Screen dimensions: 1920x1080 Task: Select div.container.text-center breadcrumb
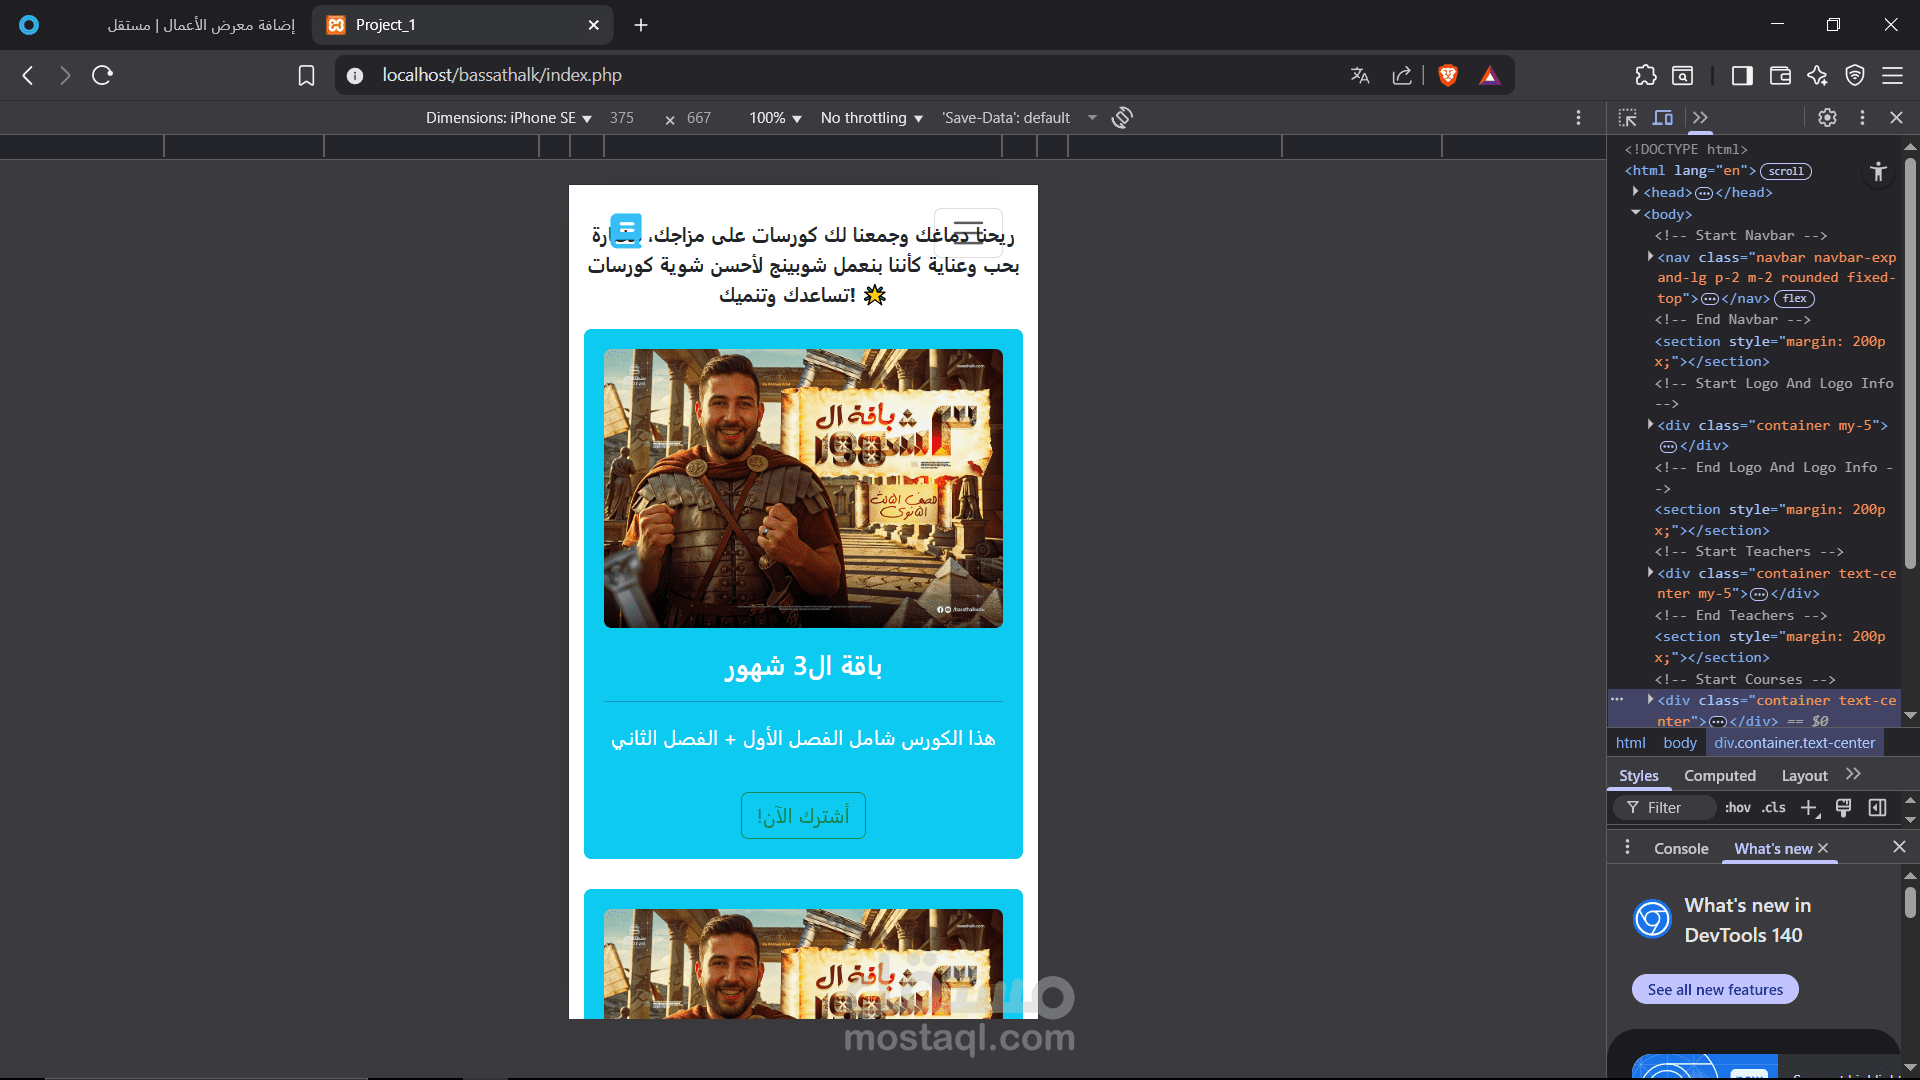(x=1795, y=743)
